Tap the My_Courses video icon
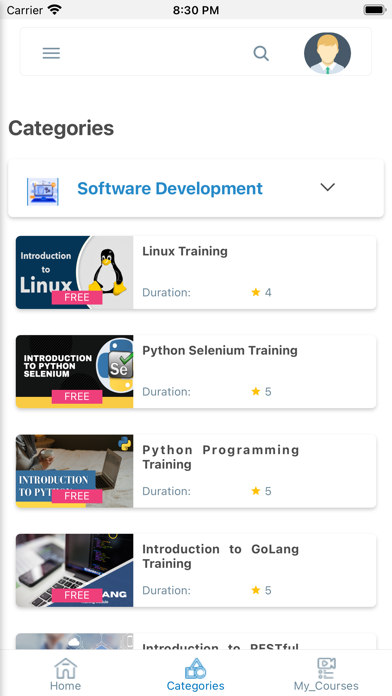The width and height of the screenshot is (392, 696). 326,668
